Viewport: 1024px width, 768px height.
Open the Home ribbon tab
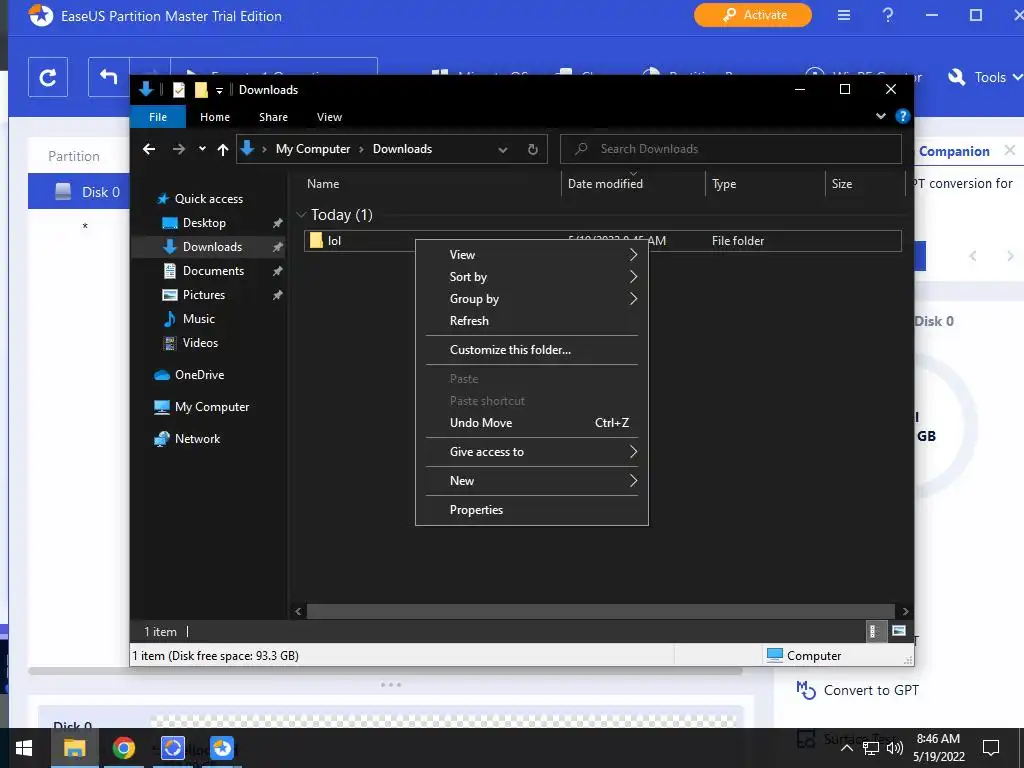215,117
